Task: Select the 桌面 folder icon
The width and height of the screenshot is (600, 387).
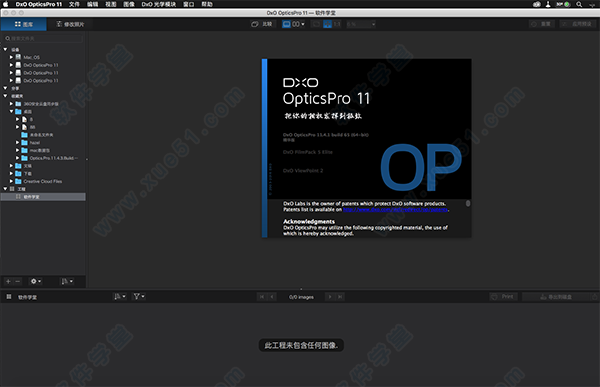Action: (x=18, y=111)
